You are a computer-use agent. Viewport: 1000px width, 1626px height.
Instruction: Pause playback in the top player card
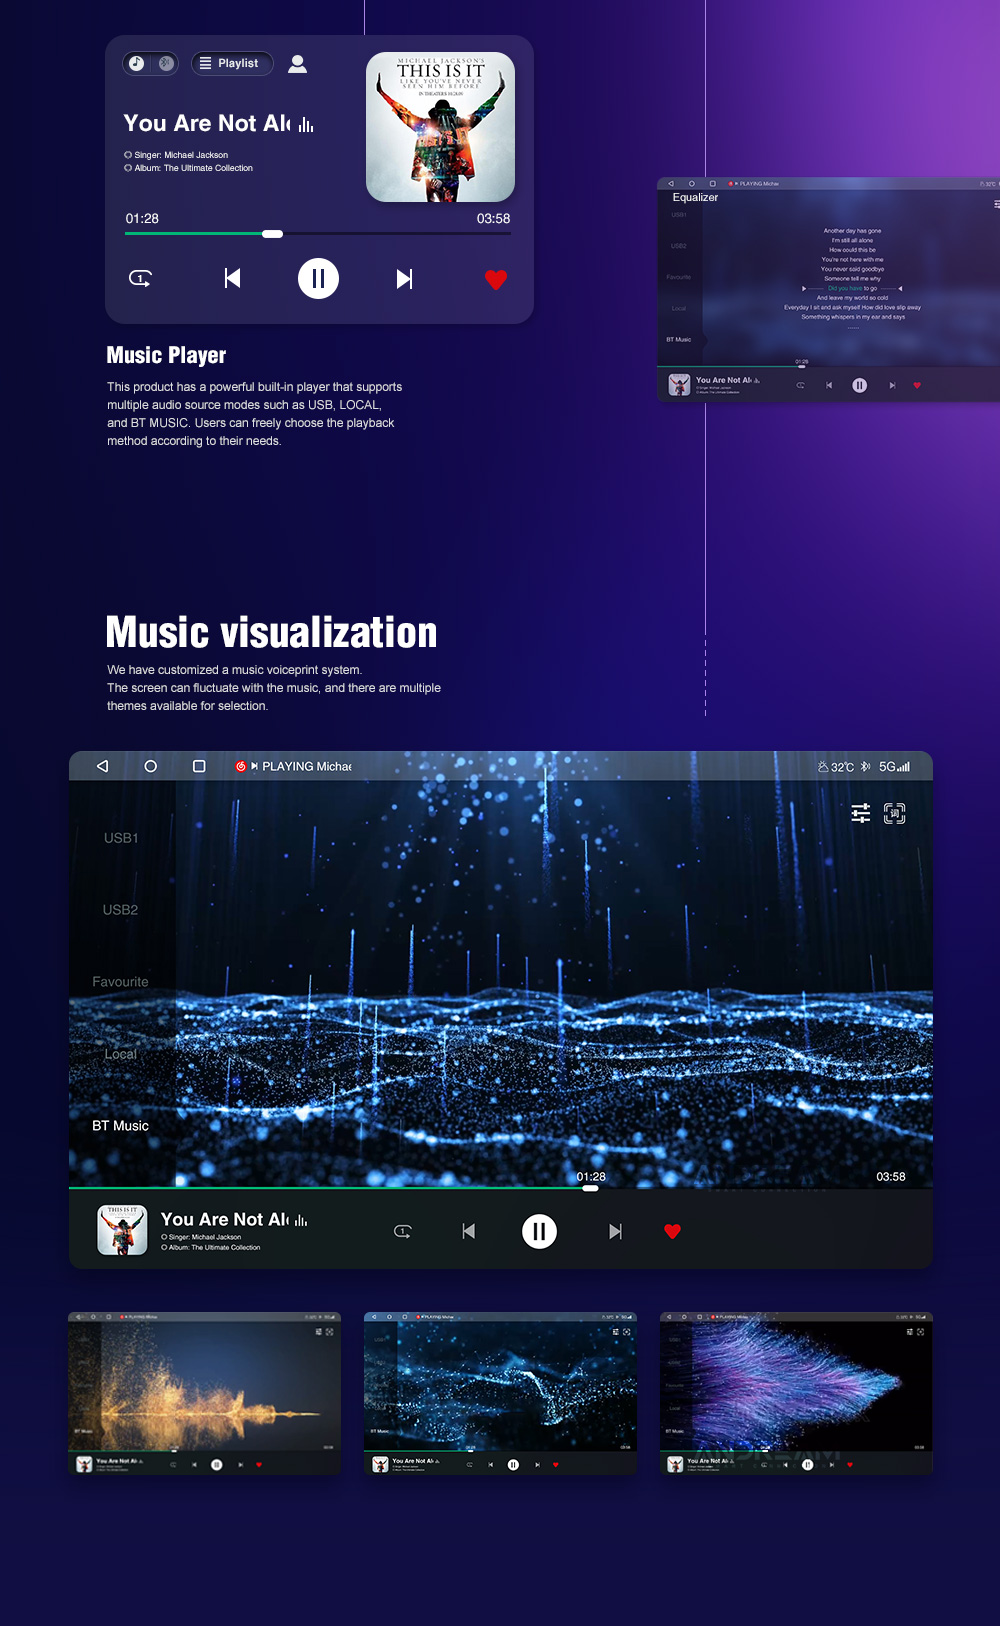pyautogui.click(x=318, y=279)
